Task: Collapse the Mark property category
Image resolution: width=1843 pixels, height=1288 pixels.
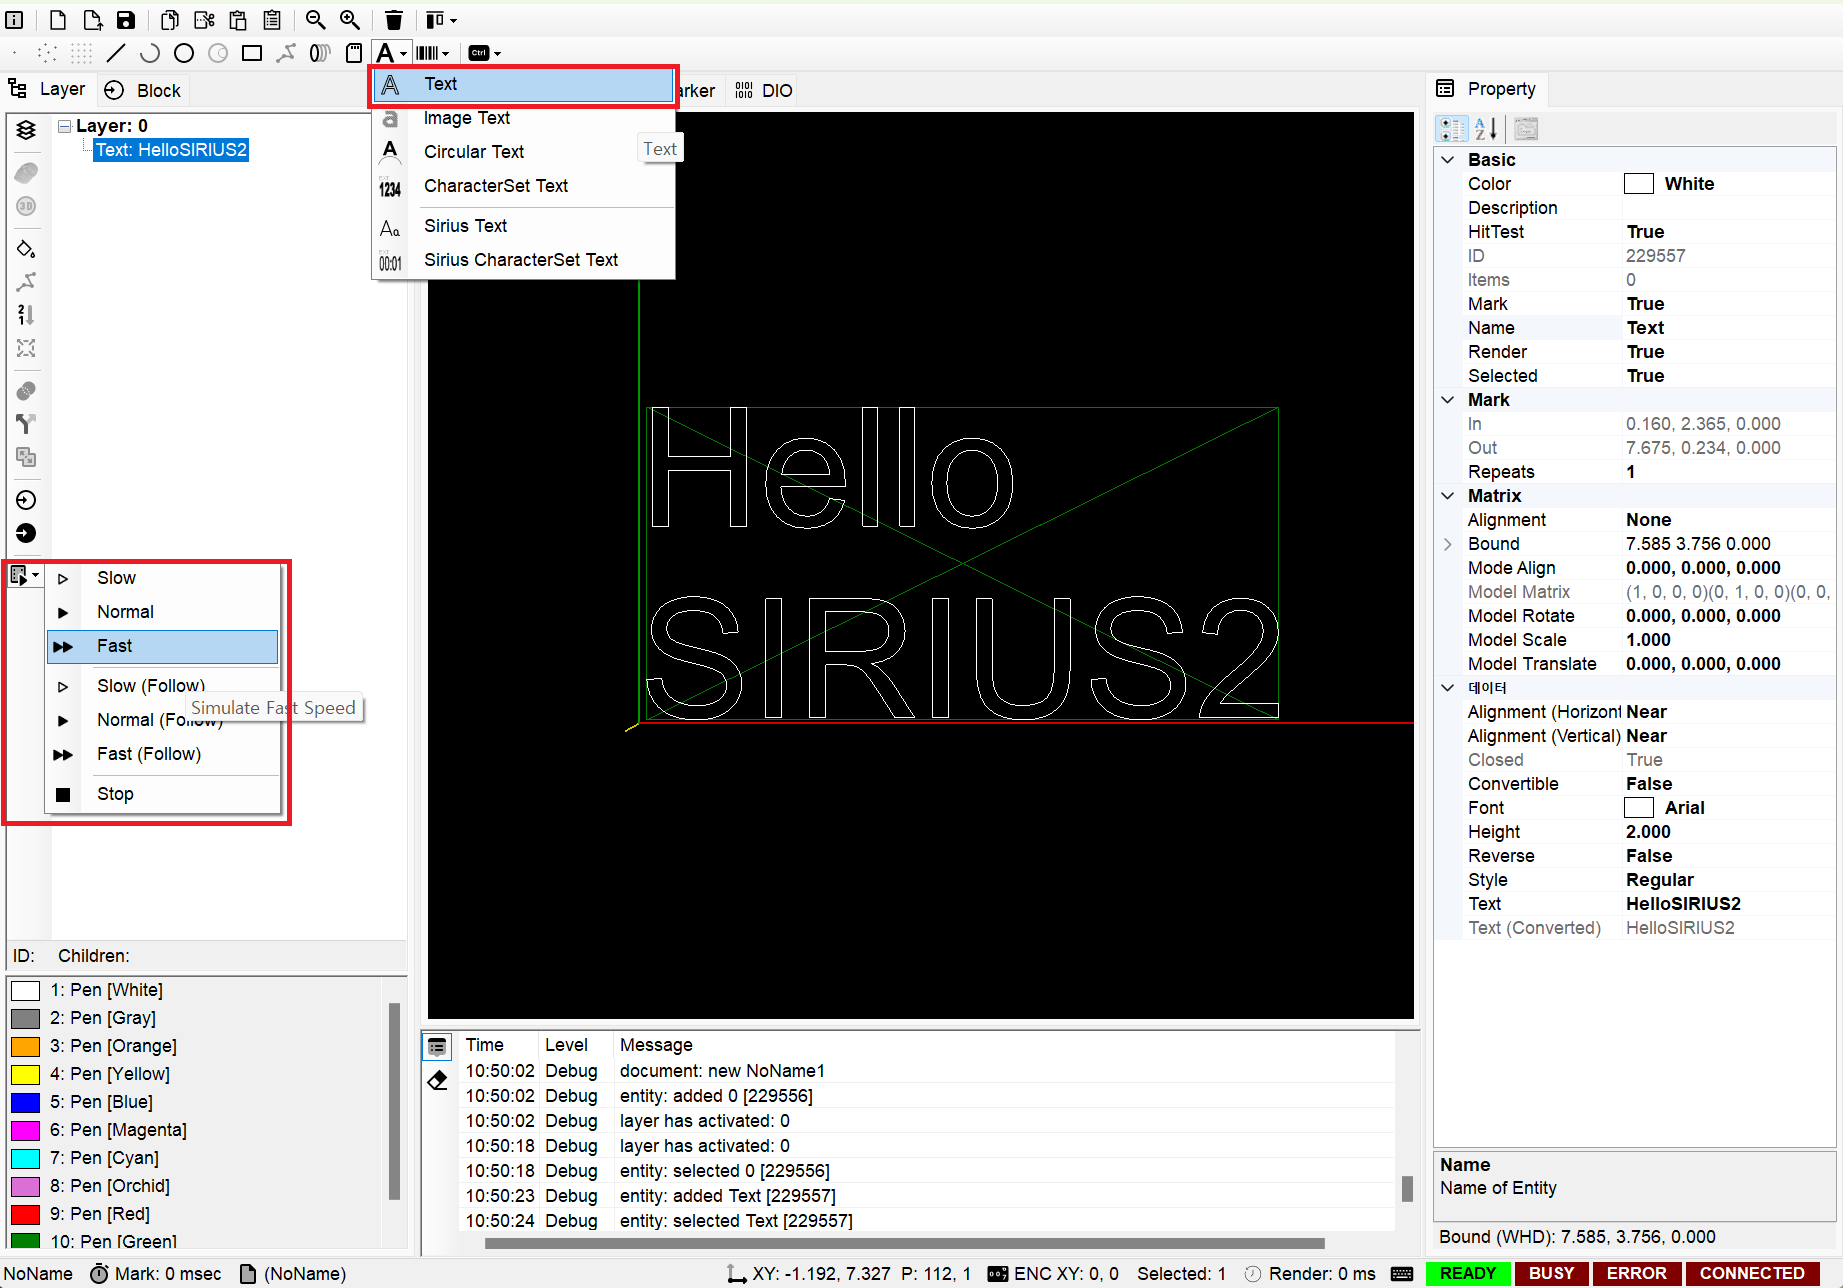Action: 1447,400
